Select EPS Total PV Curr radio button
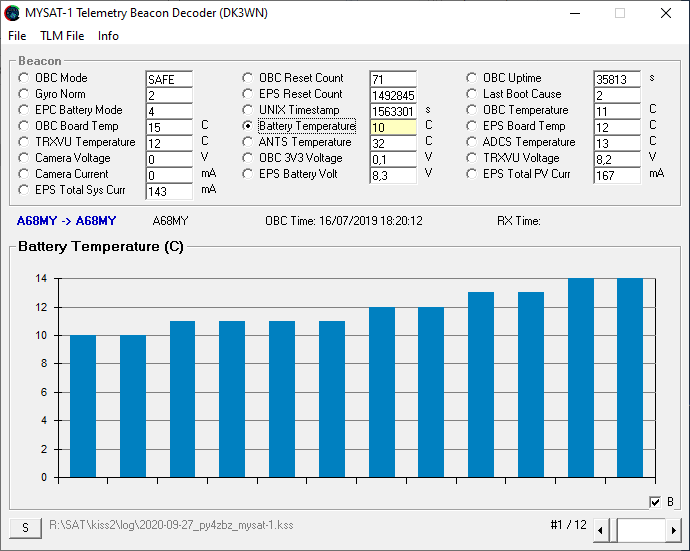The width and height of the screenshot is (690, 551). point(473,174)
